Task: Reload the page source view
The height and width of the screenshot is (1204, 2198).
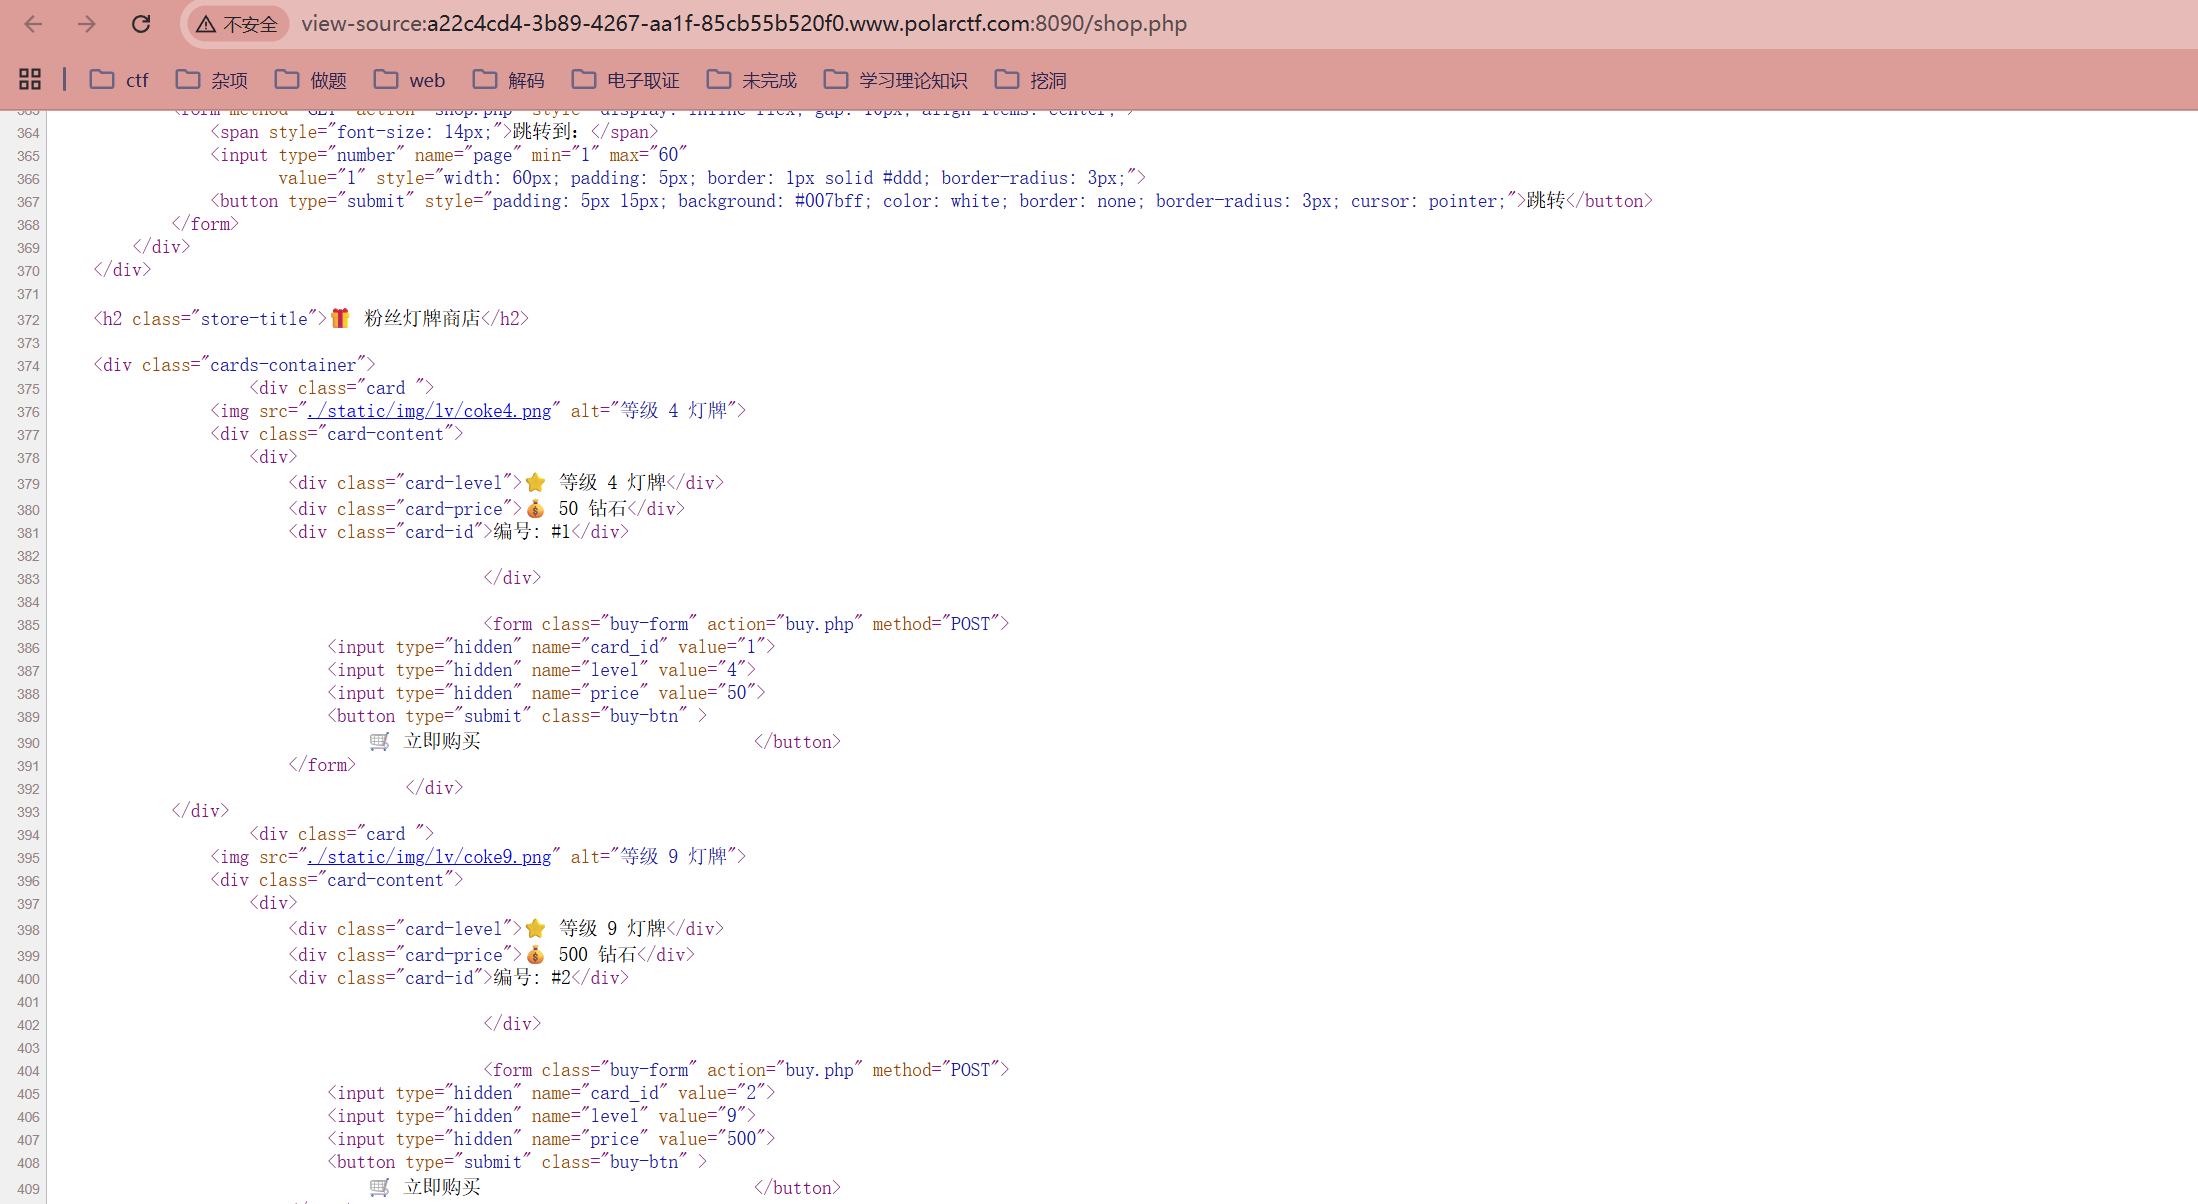Action: click(141, 24)
